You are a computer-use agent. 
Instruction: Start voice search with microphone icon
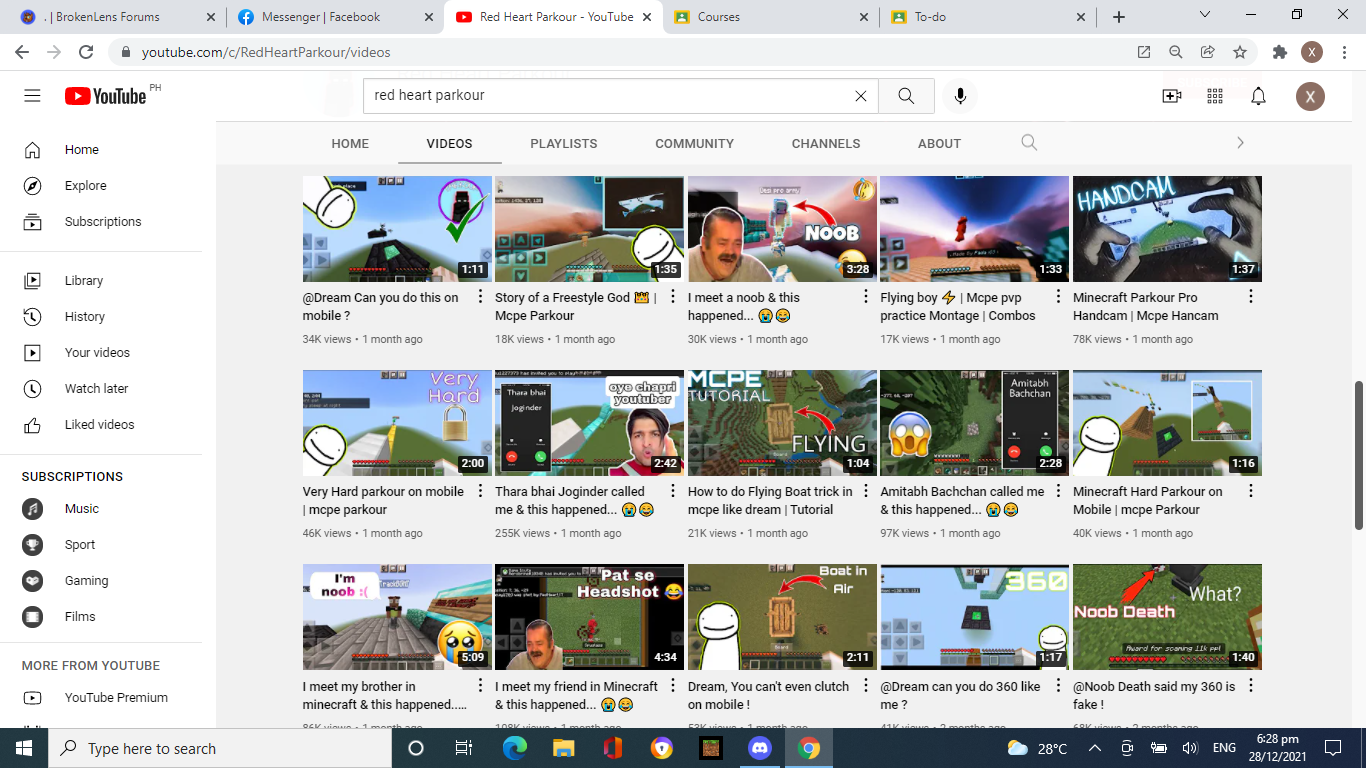click(x=960, y=96)
